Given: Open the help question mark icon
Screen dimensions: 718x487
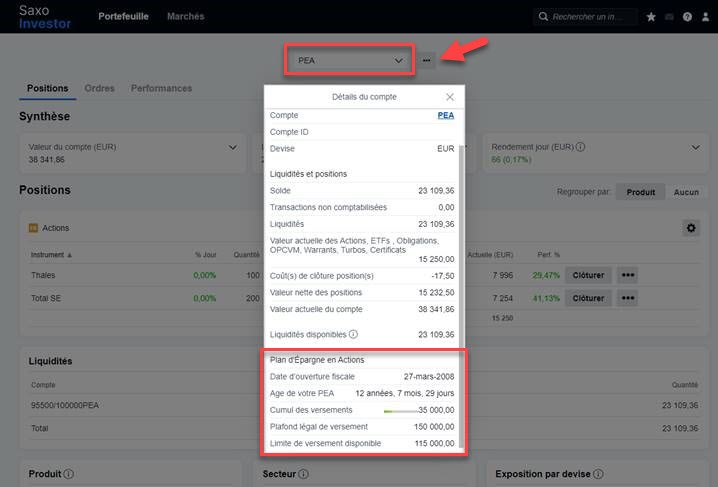Looking at the screenshot, I should (x=687, y=17).
